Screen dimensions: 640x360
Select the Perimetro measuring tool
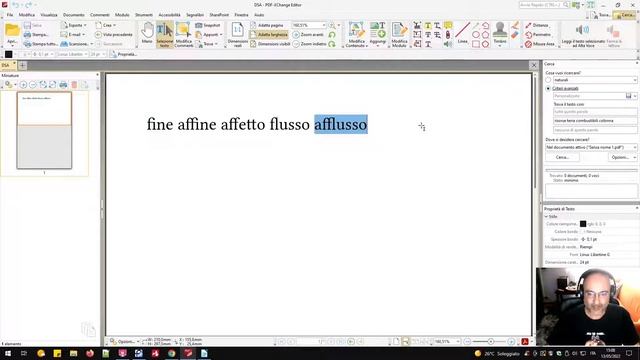538,35
